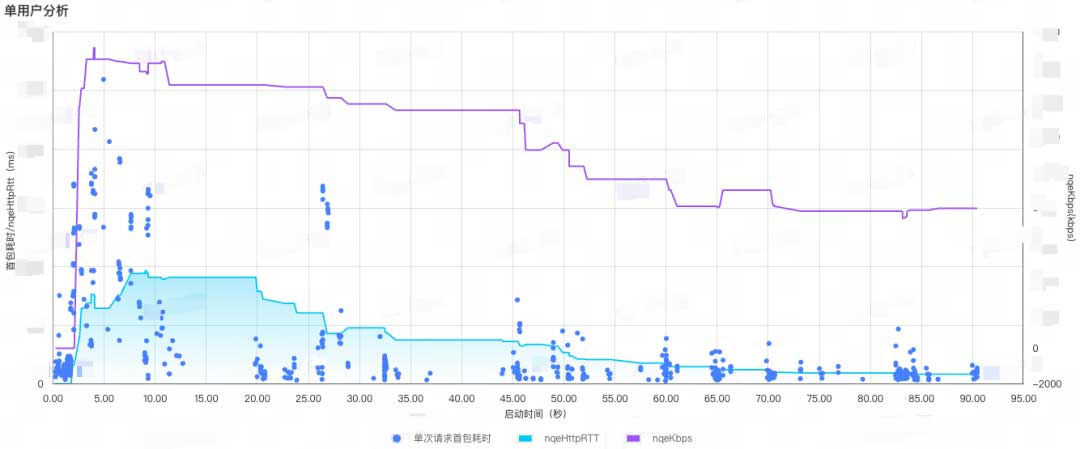Click the 90.00 x-axis tick label
Image resolution: width=1080 pixels, height=449 pixels.
(x=972, y=398)
